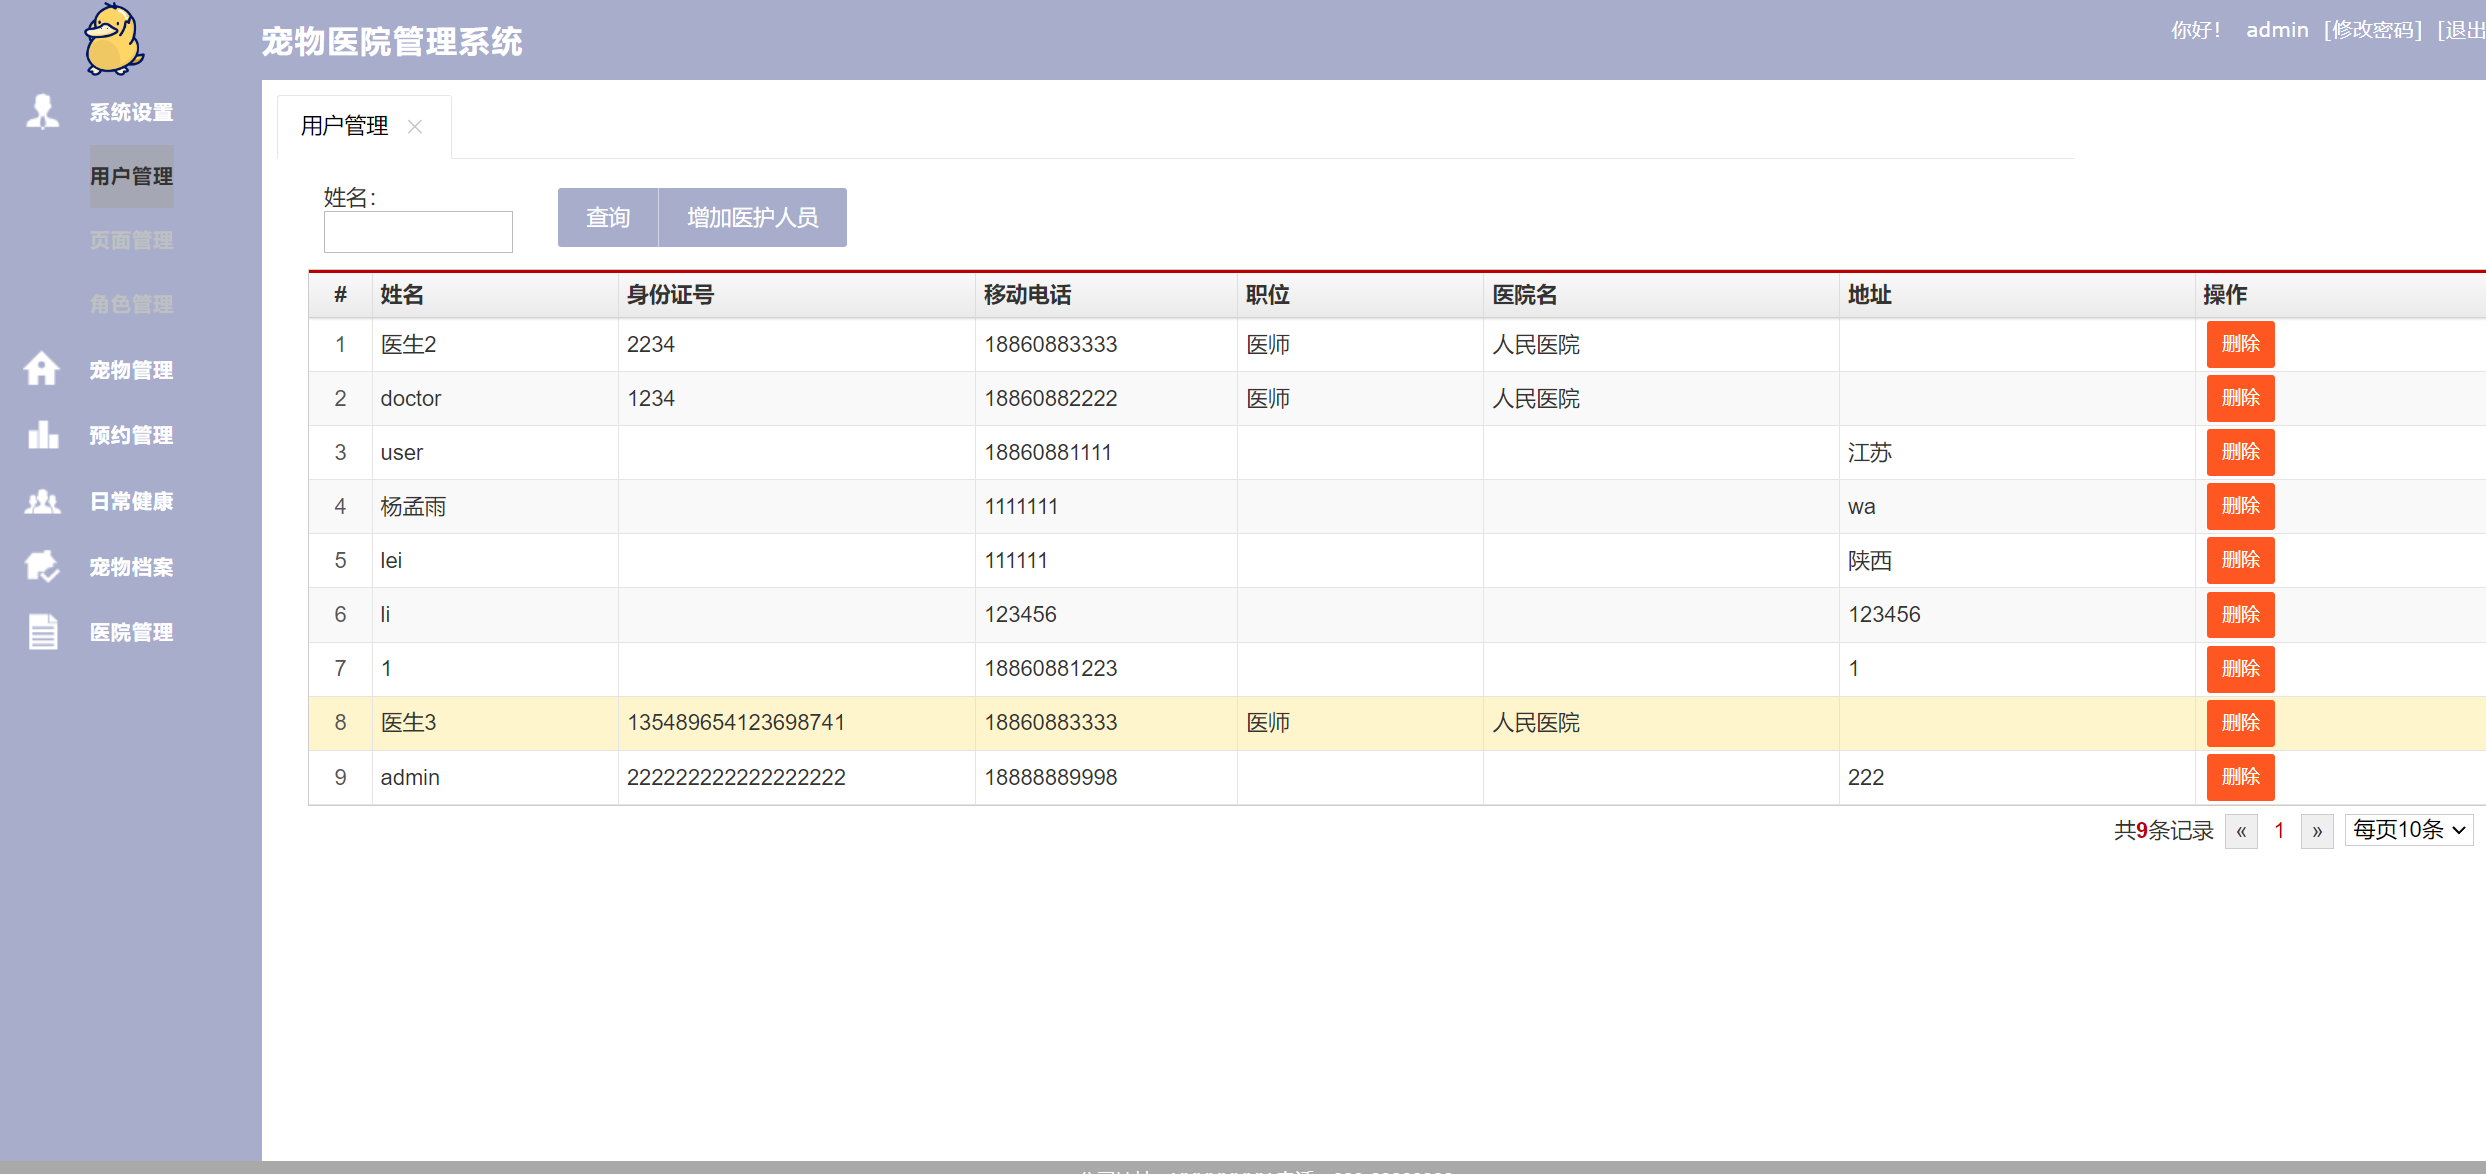Switch to the 用户管理 tab

coord(344,126)
